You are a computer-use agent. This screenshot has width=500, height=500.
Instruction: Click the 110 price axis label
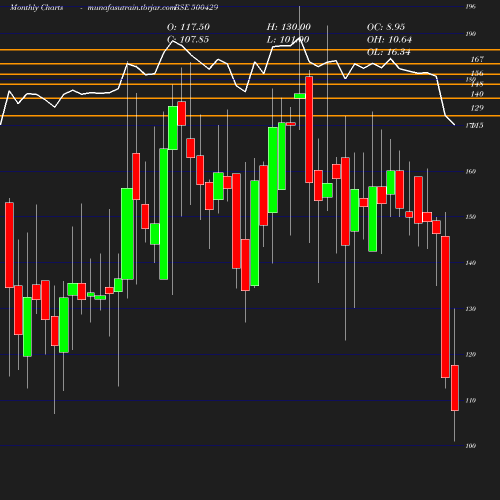pos(471,400)
